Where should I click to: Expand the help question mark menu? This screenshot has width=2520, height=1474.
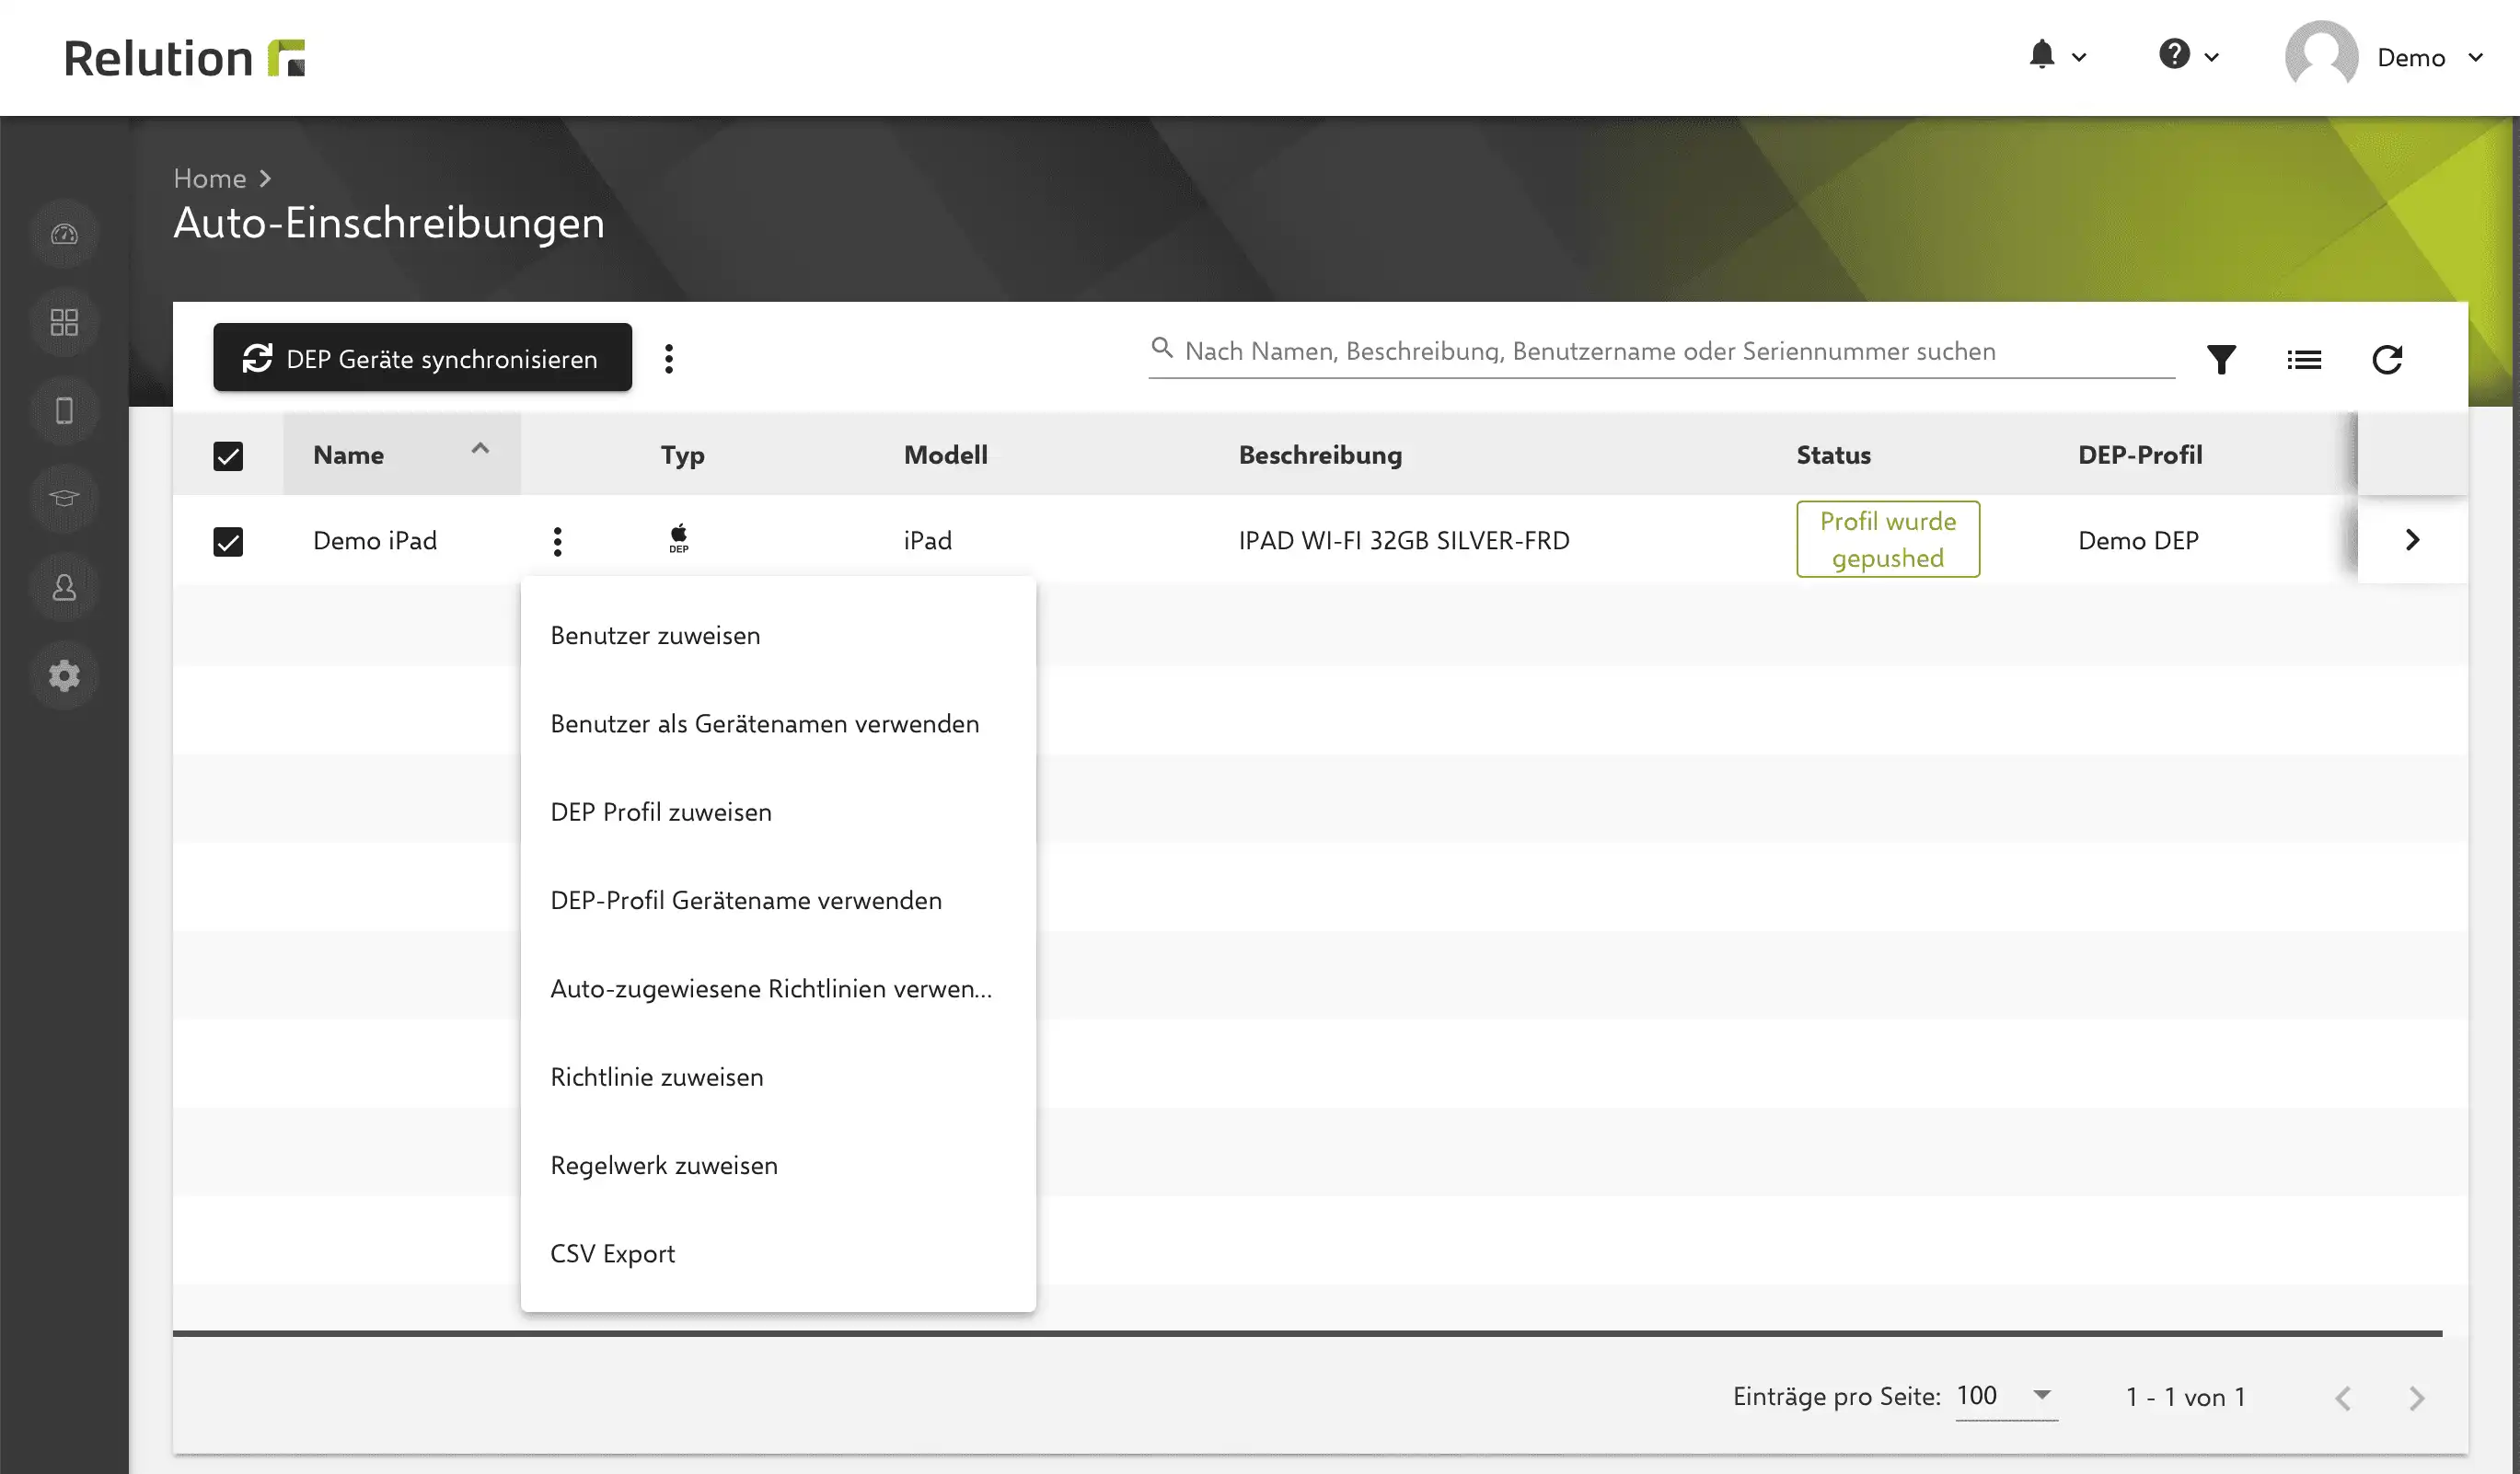[x=2188, y=55]
